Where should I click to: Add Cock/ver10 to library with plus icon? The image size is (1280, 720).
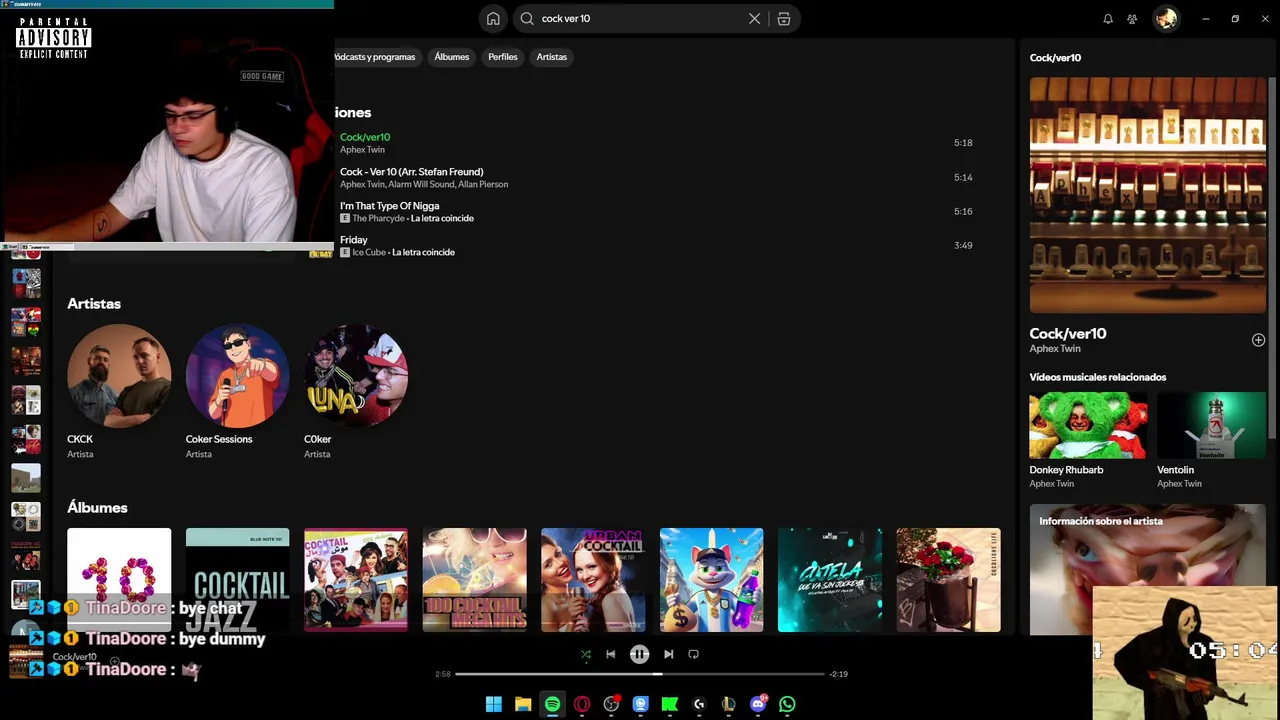point(1258,340)
